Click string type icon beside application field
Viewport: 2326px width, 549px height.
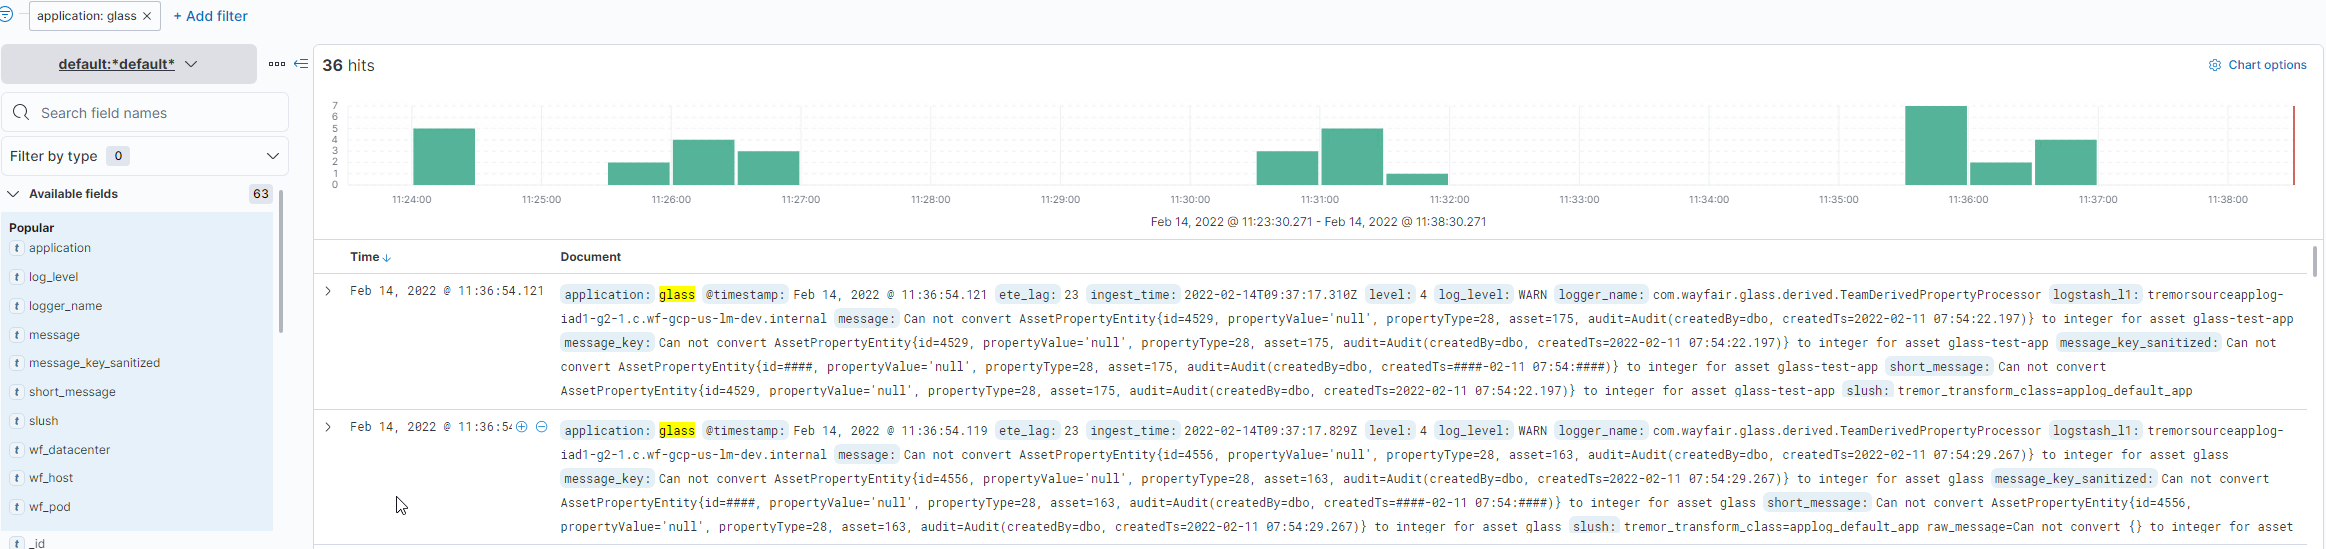tap(17, 248)
